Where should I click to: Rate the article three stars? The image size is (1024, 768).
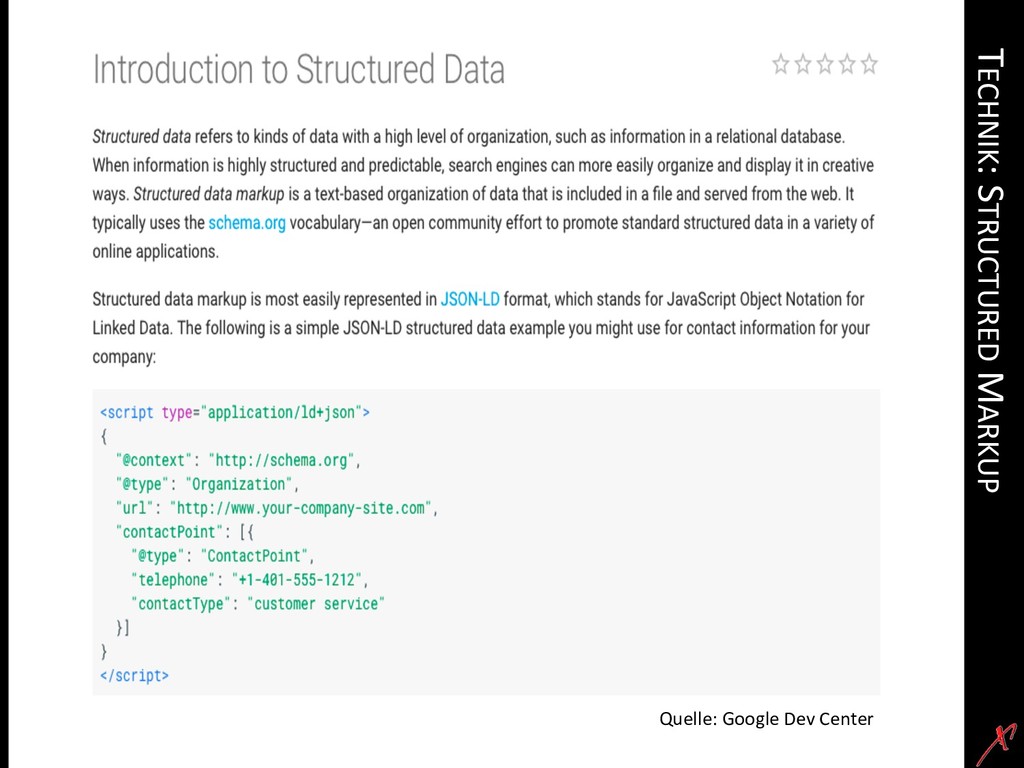pyautogui.click(x=825, y=65)
